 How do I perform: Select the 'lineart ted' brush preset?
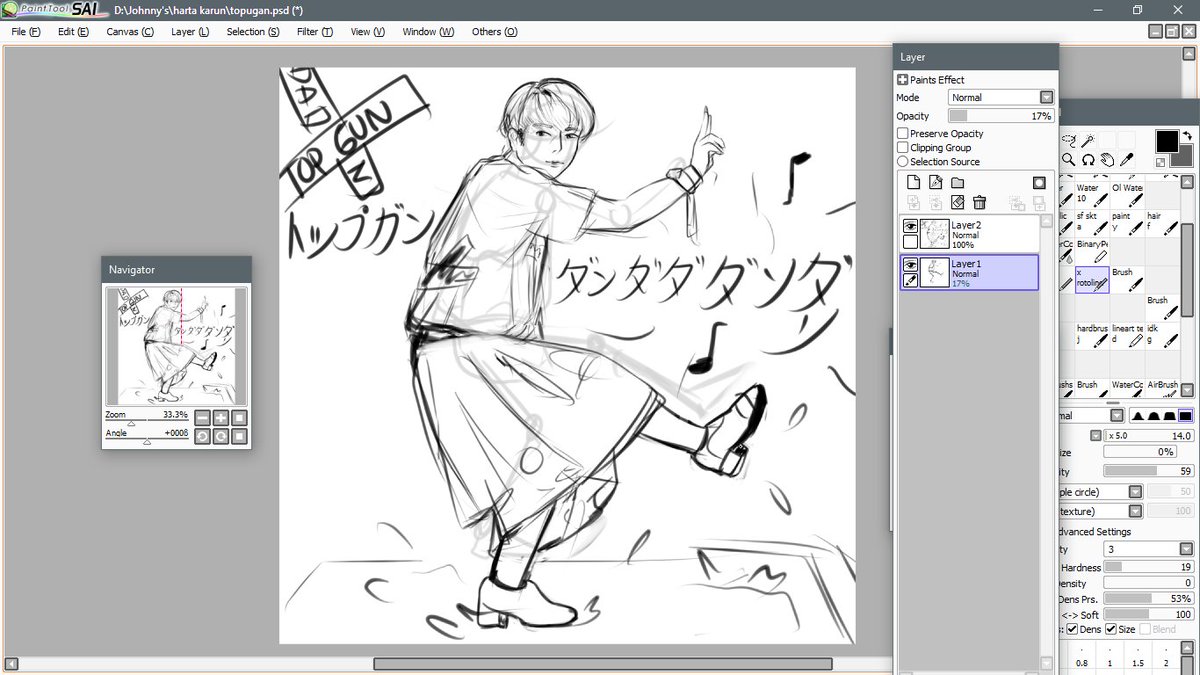click(x=1126, y=335)
